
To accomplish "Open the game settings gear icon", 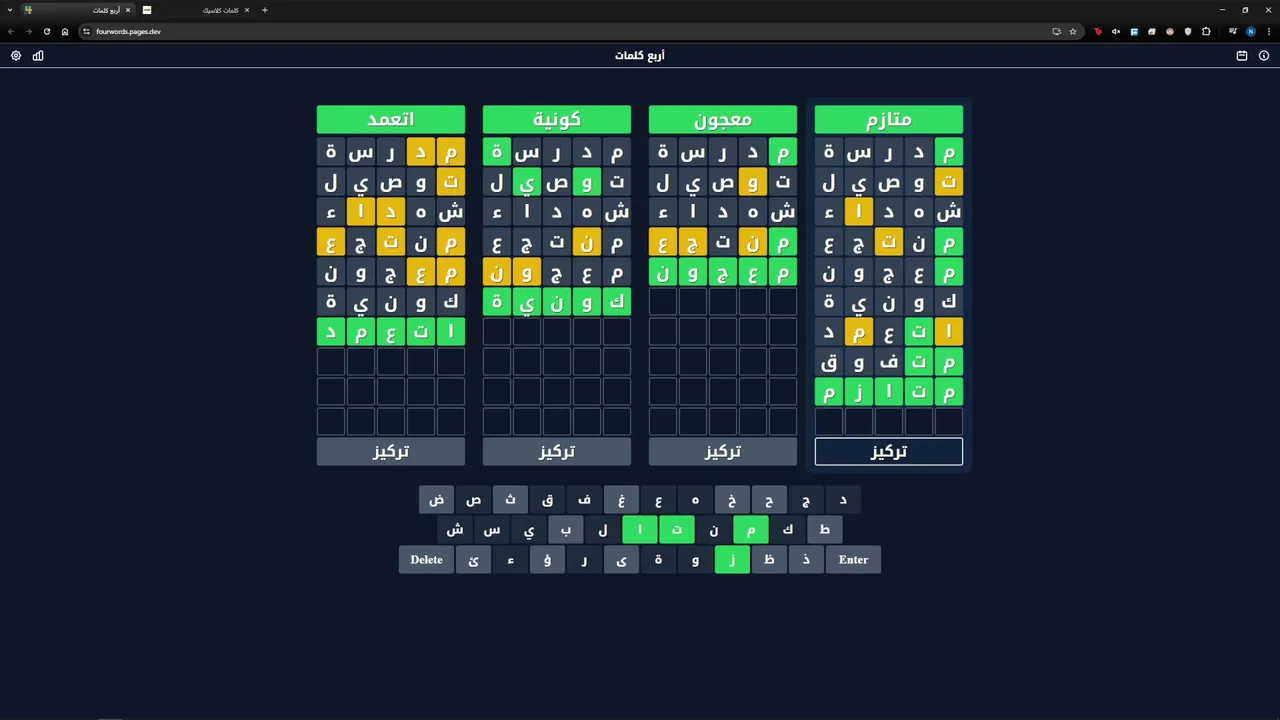I will (x=16, y=56).
